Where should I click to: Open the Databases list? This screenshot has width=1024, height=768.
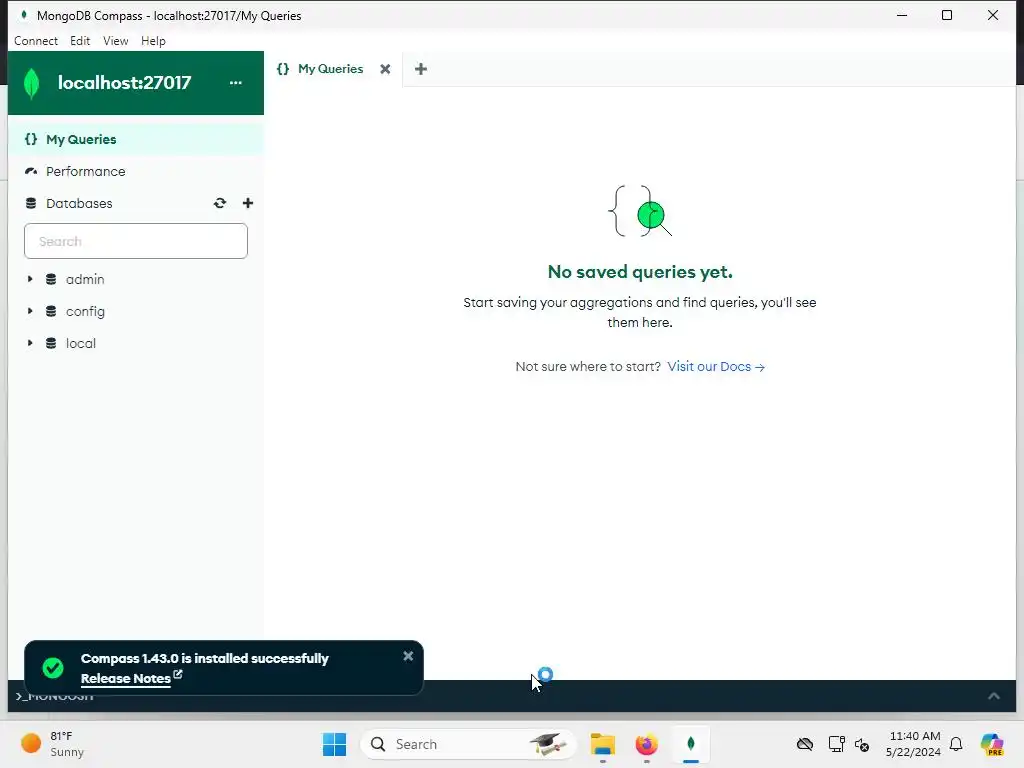[79, 204]
